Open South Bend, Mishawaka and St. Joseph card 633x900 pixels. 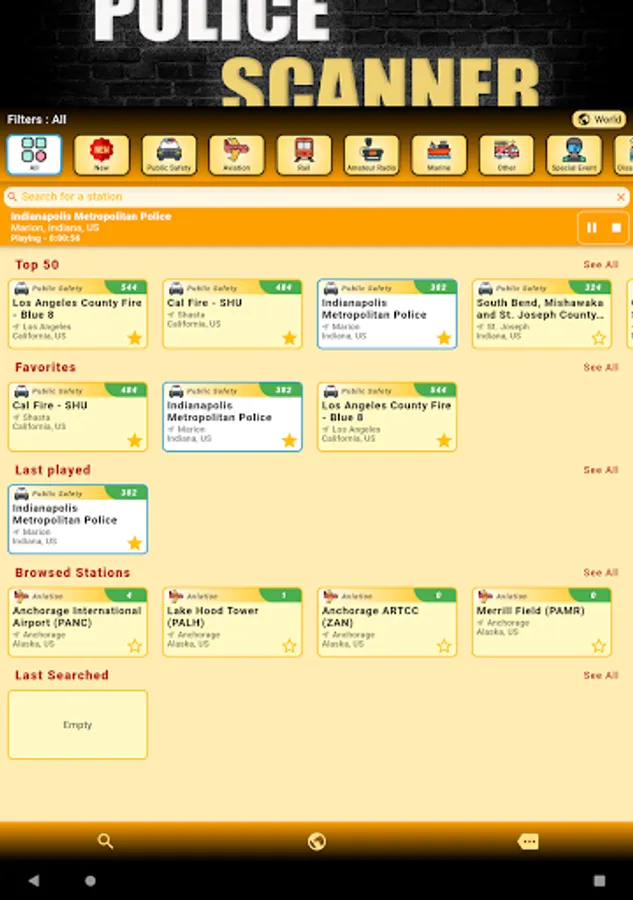542,314
